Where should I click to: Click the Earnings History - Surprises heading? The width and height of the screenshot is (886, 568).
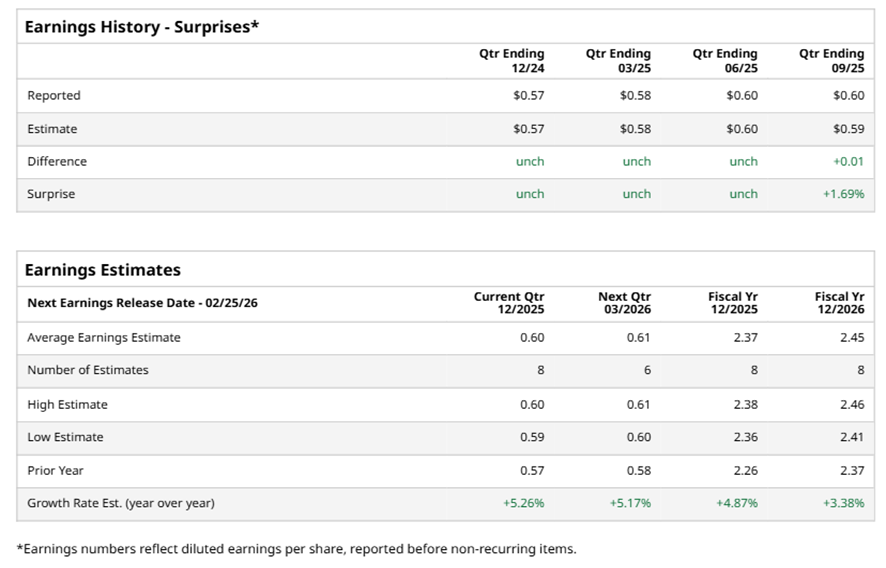(x=141, y=27)
